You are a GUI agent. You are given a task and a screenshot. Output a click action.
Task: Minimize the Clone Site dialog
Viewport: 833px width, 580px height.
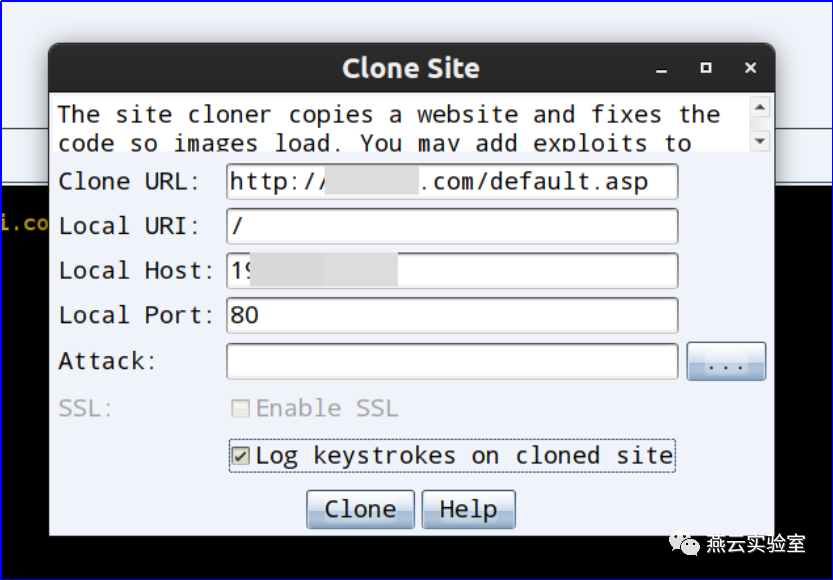(661, 69)
